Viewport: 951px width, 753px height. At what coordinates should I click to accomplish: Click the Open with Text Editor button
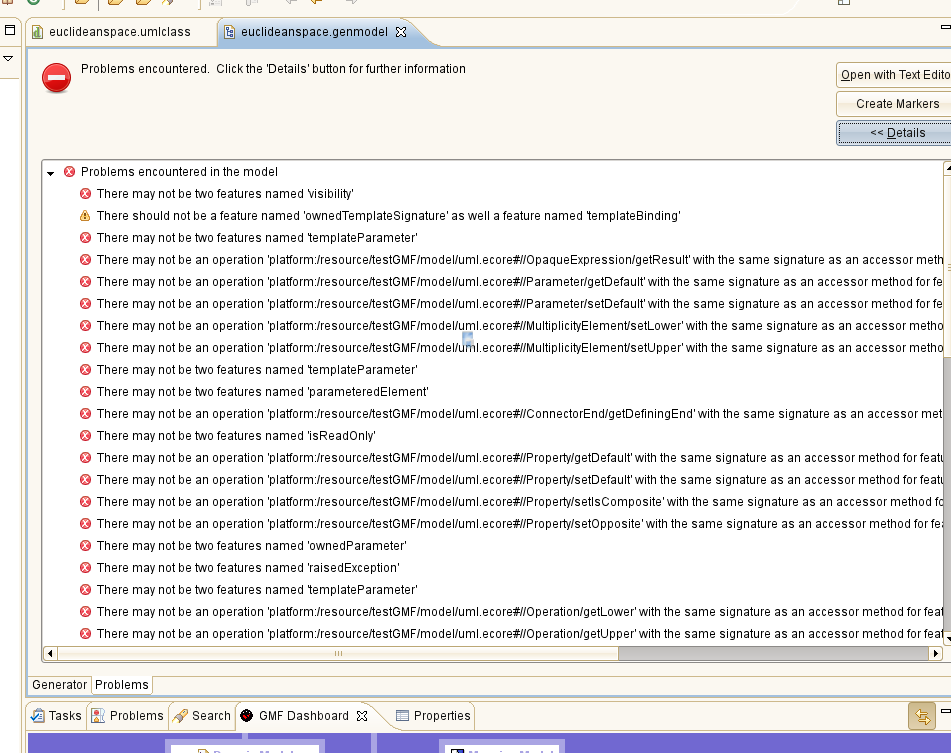[x=893, y=75]
